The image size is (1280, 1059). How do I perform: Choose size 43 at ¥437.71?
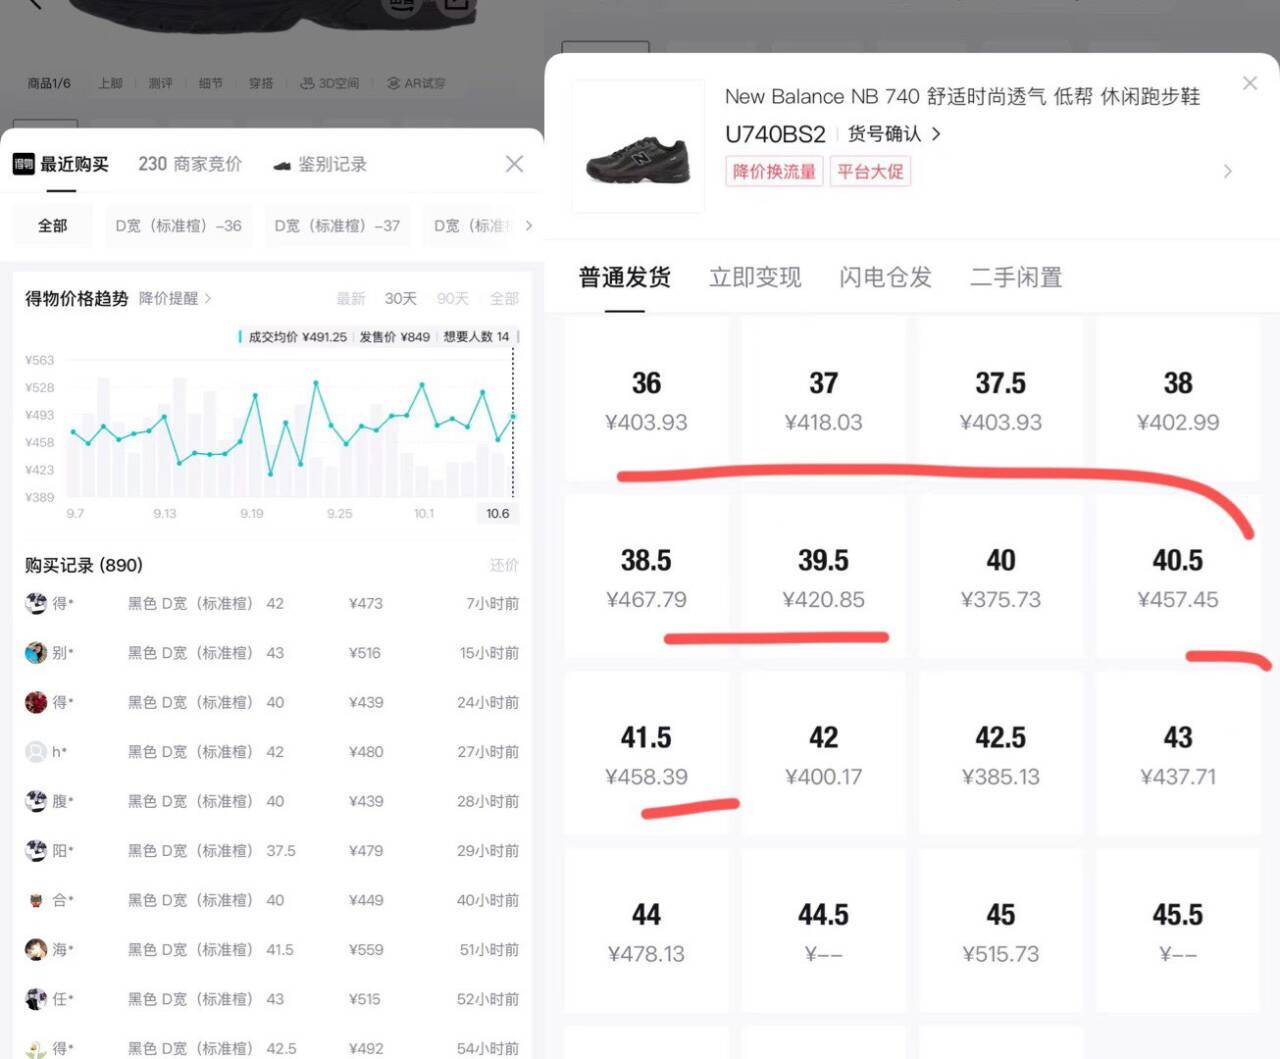(1178, 754)
